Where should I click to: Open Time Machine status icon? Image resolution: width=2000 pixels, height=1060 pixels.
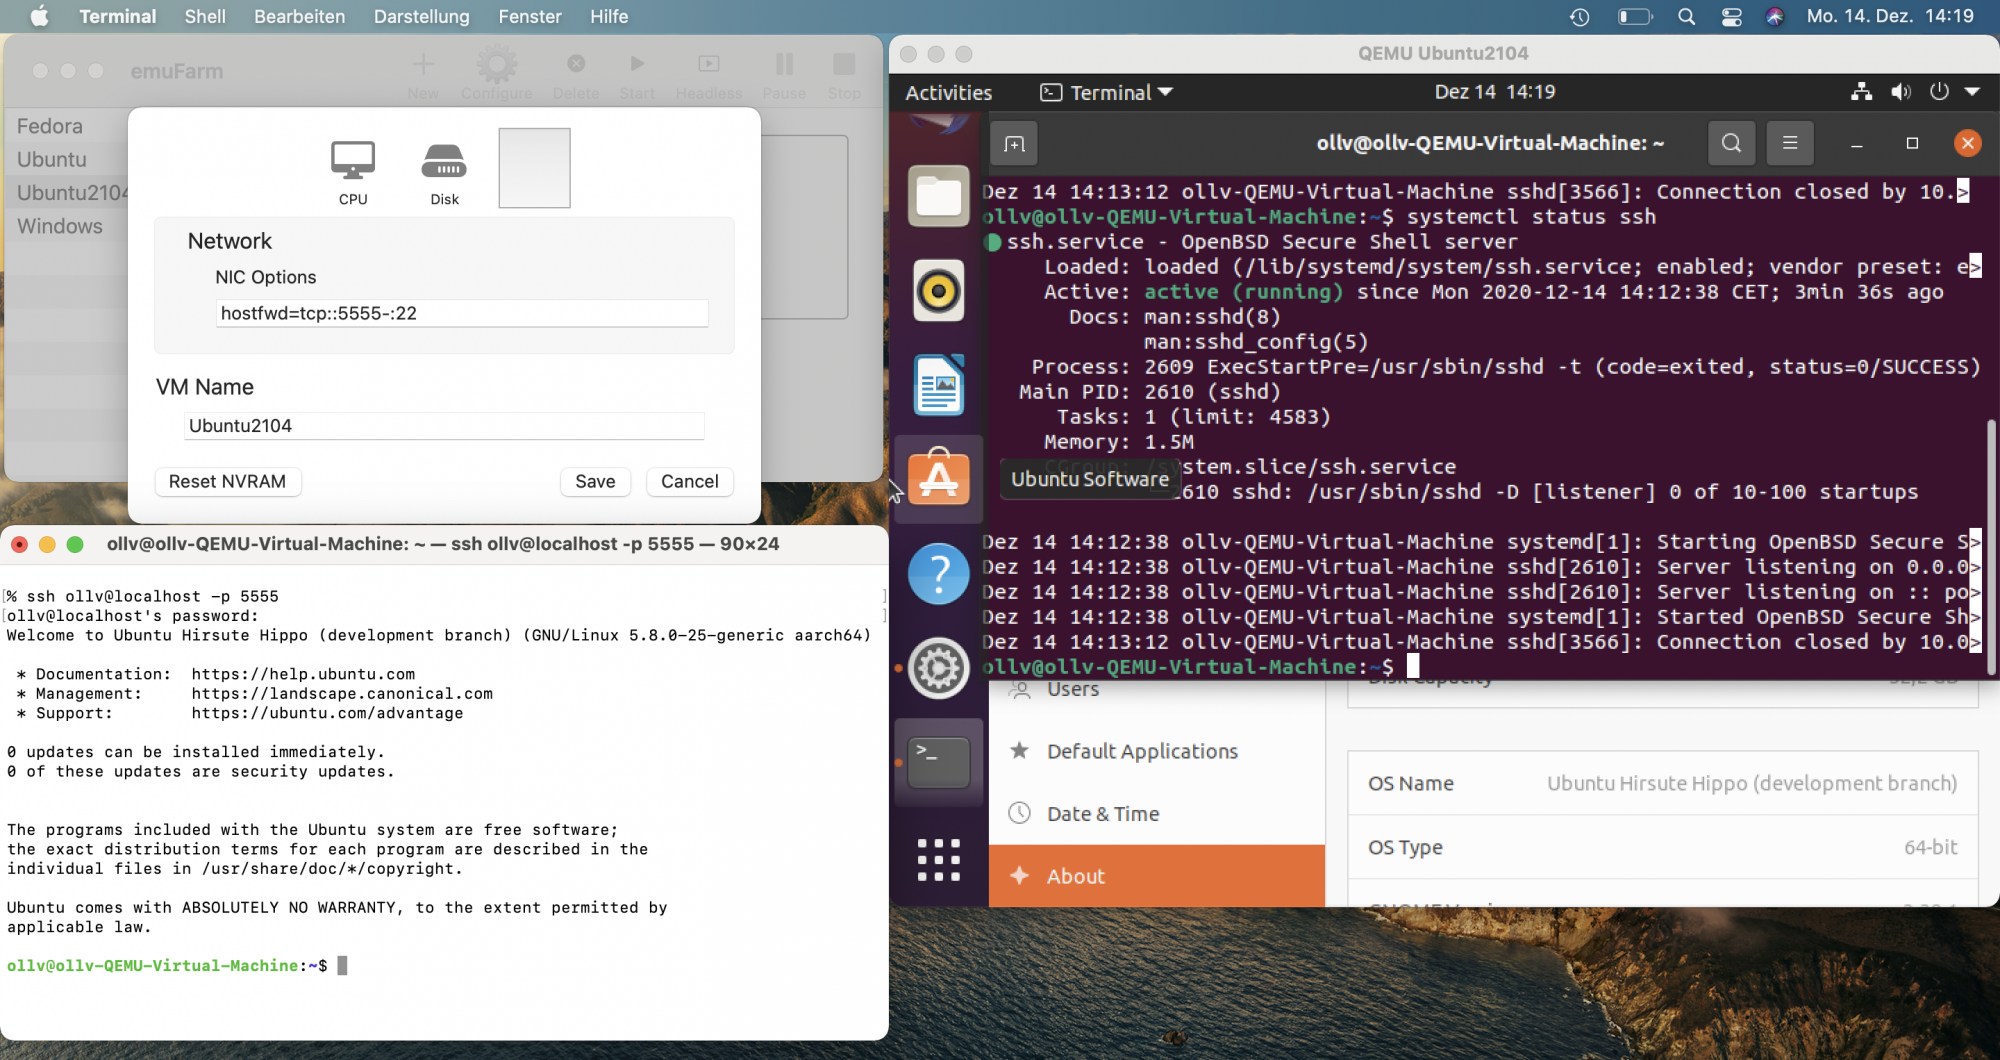(1580, 16)
